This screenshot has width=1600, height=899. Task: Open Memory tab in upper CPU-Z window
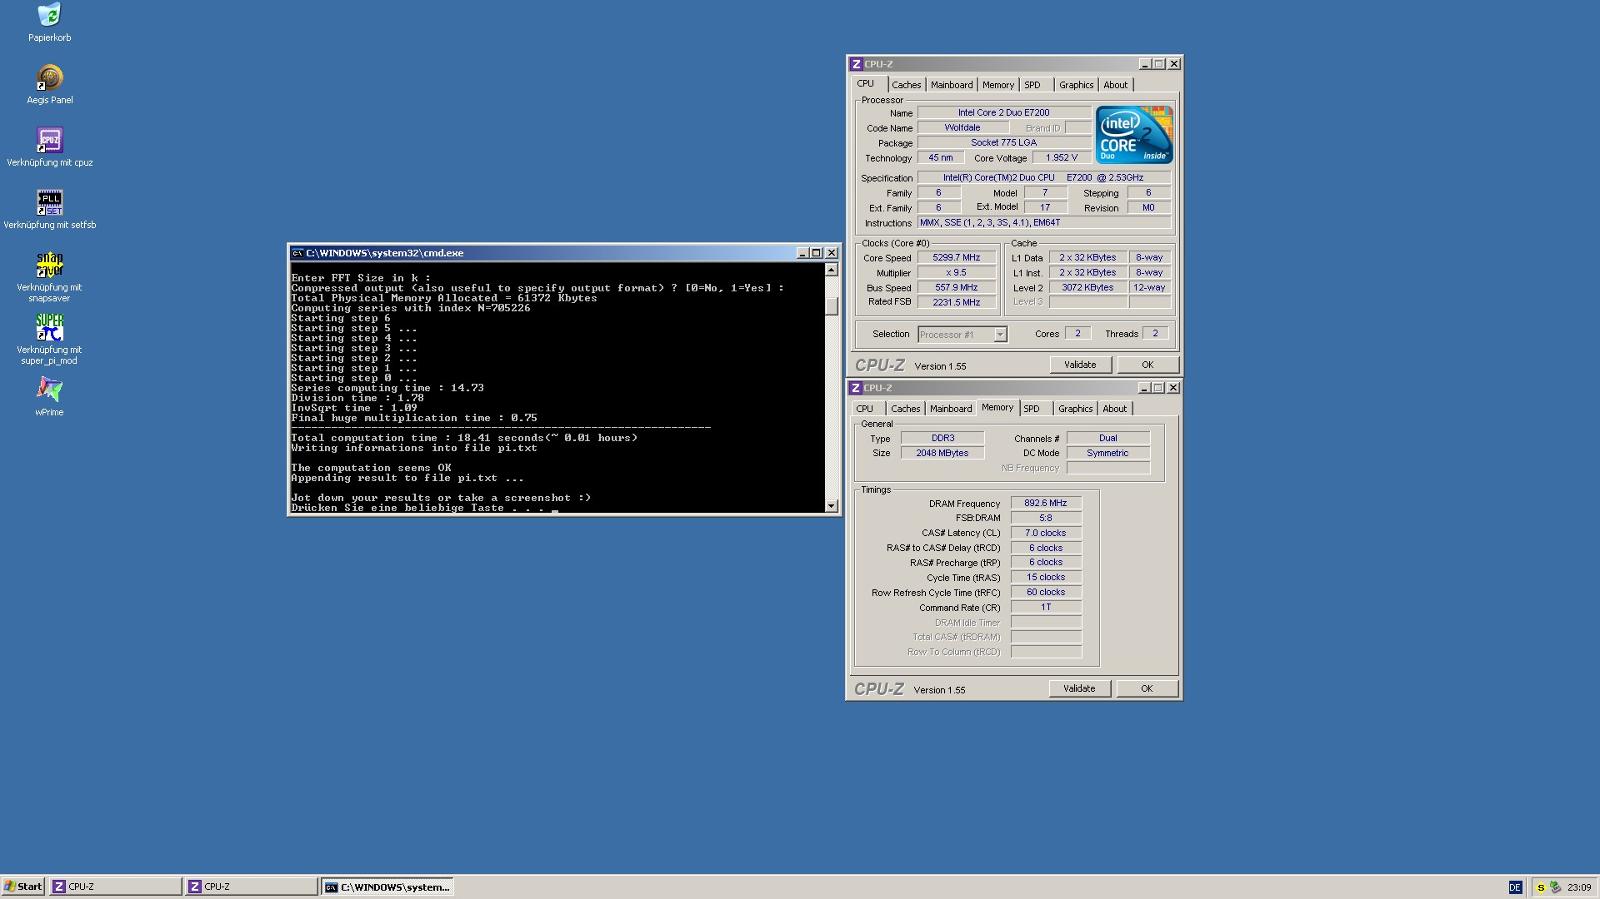998,85
